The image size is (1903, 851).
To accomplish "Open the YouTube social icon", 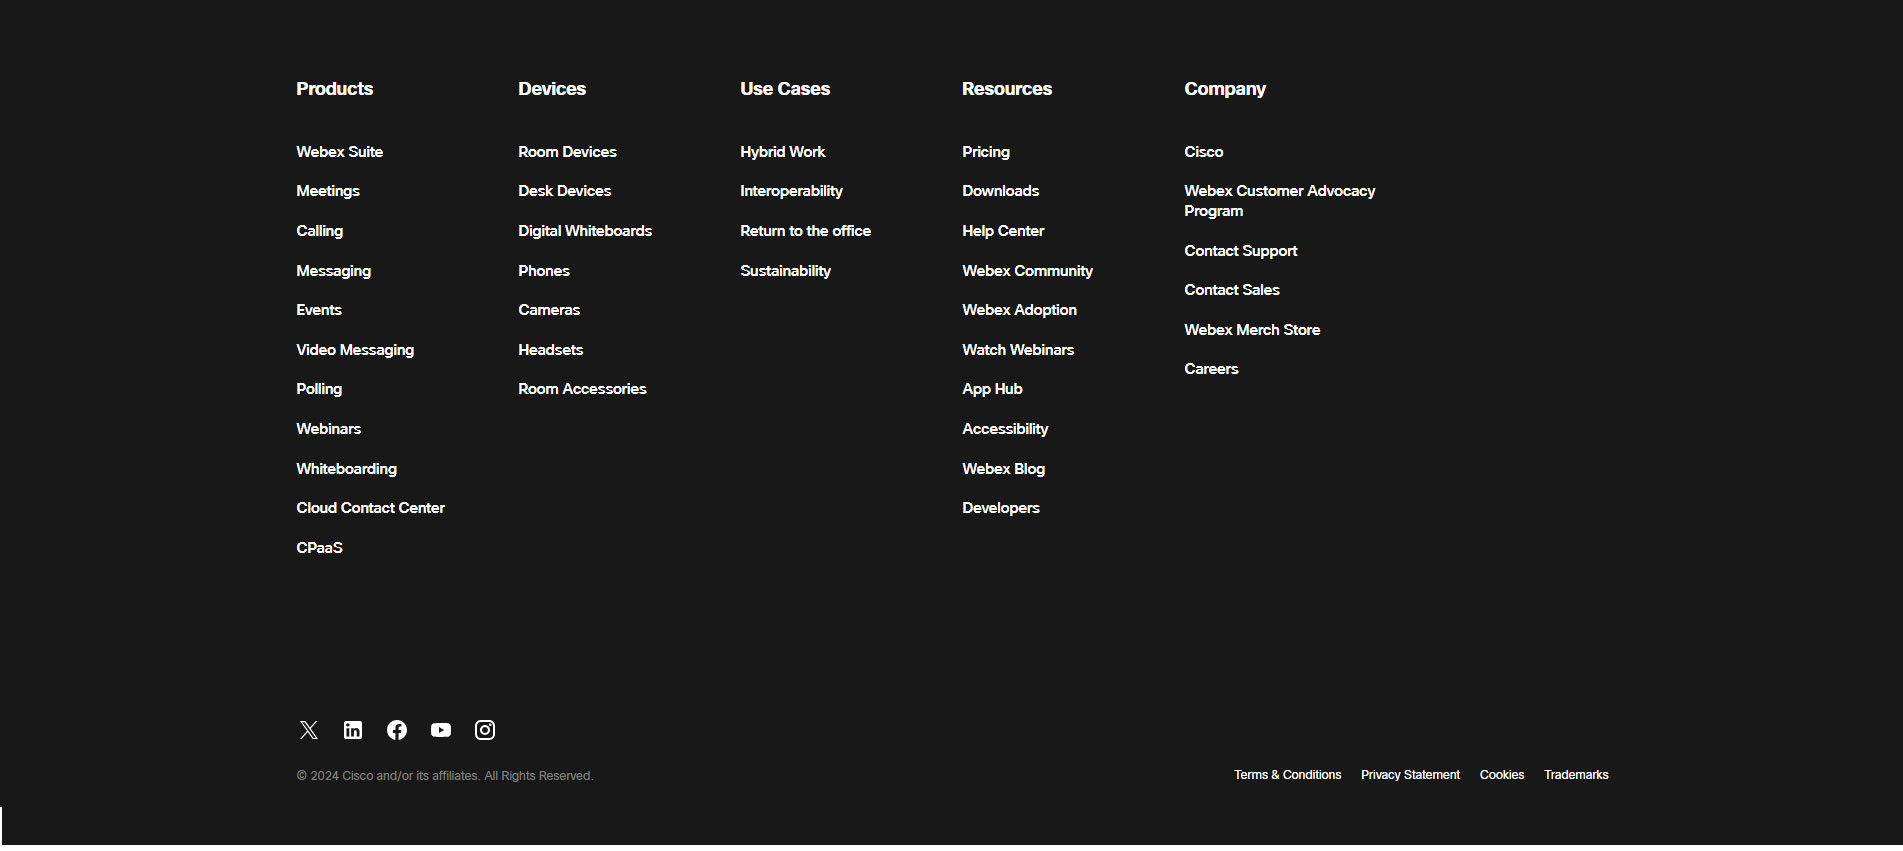I will coord(441,730).
